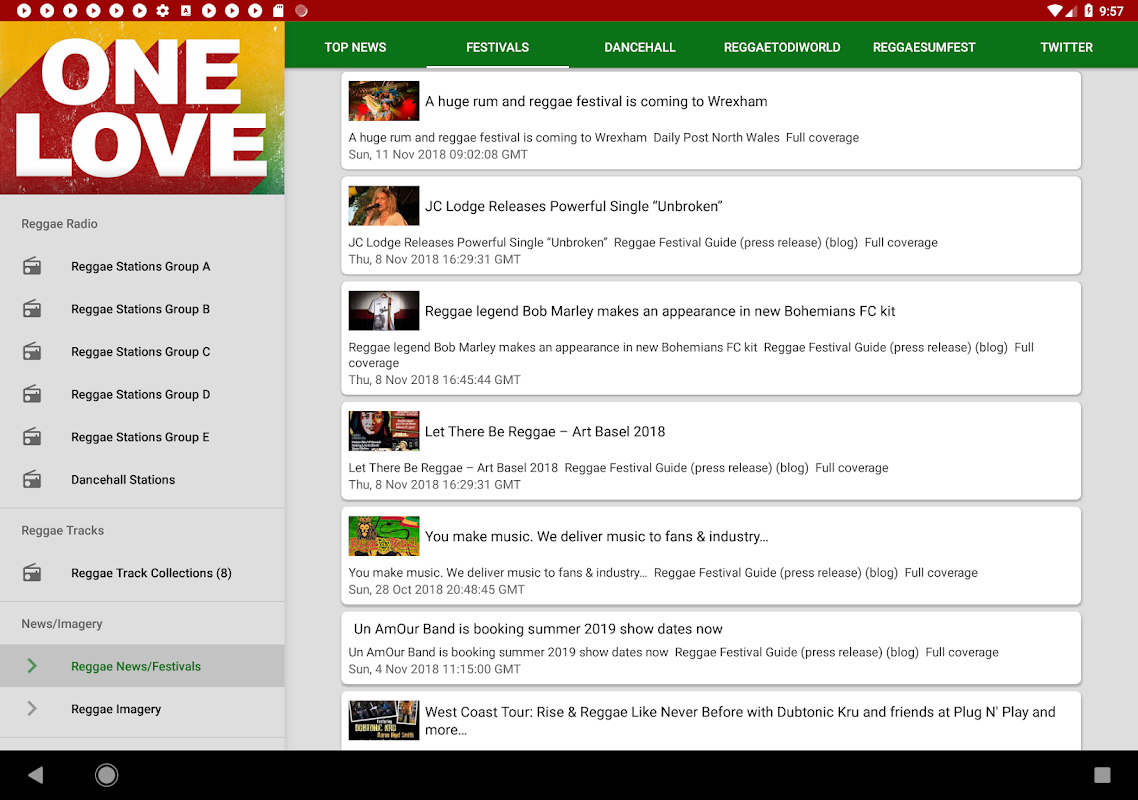The width and height of the screenshot is (1138, 800).
Task: Click Dubtonic Kru tour thumbnail
Action: (384, 720)
